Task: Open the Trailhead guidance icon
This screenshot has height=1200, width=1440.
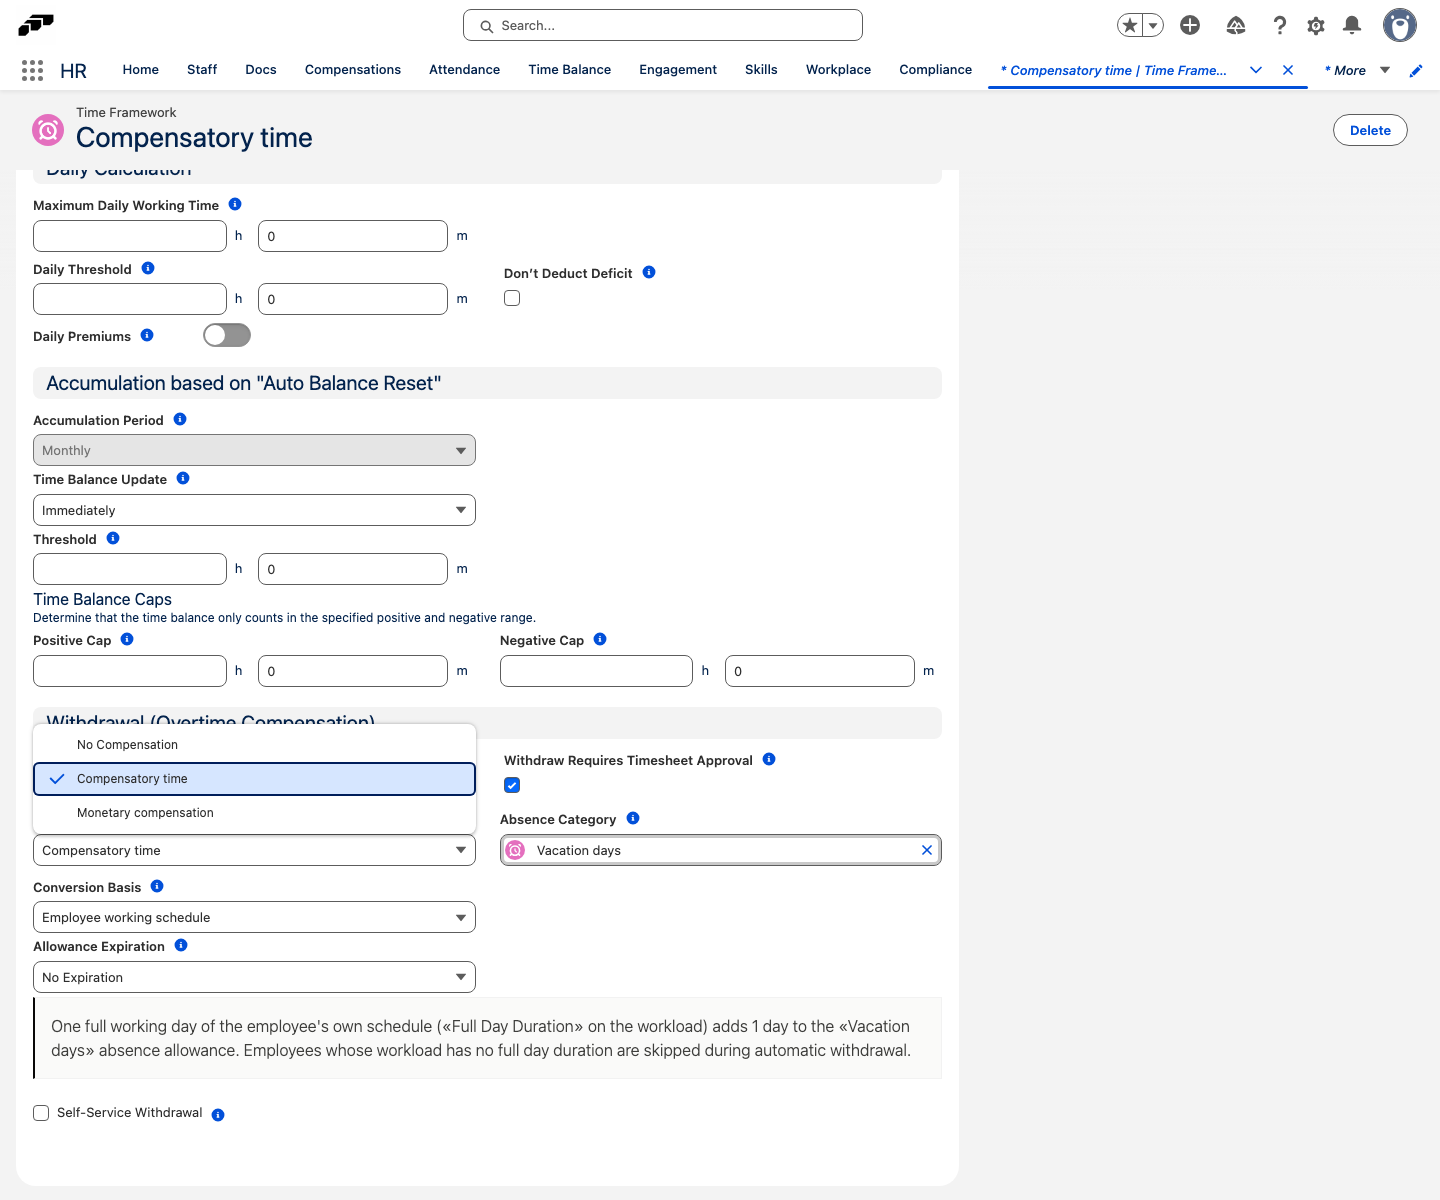Action: [1236, 25]
